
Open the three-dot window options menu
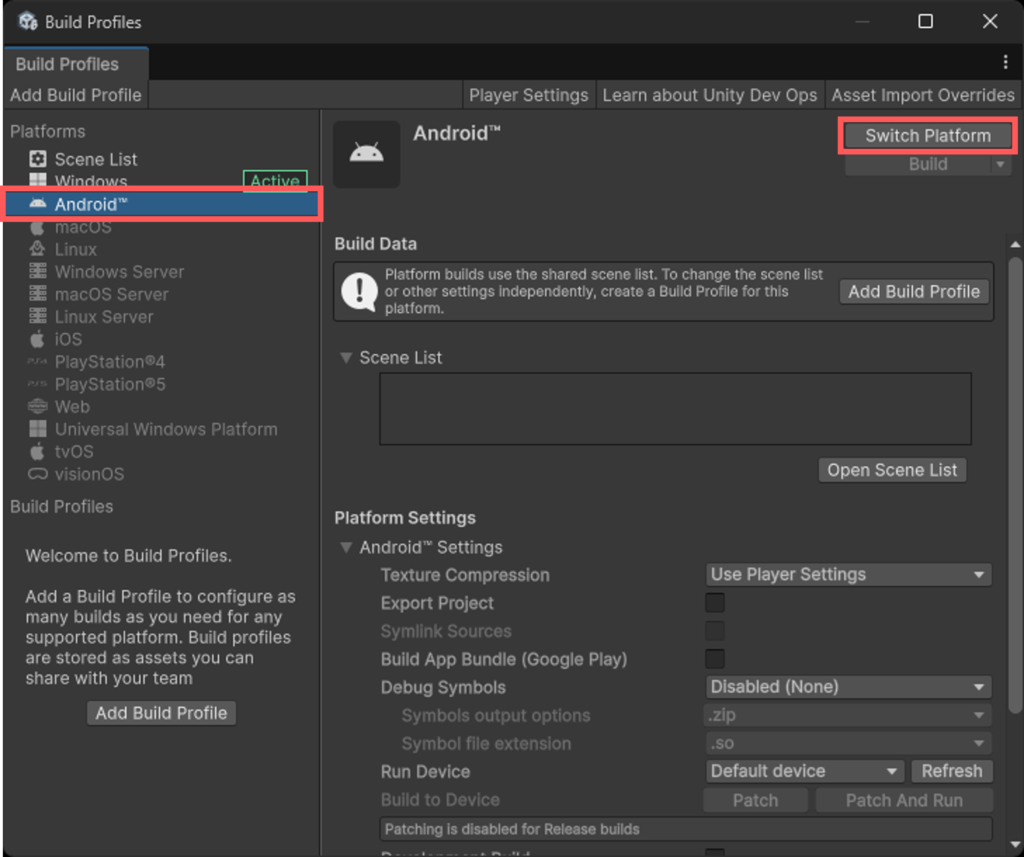click(x=1005, y=62)
